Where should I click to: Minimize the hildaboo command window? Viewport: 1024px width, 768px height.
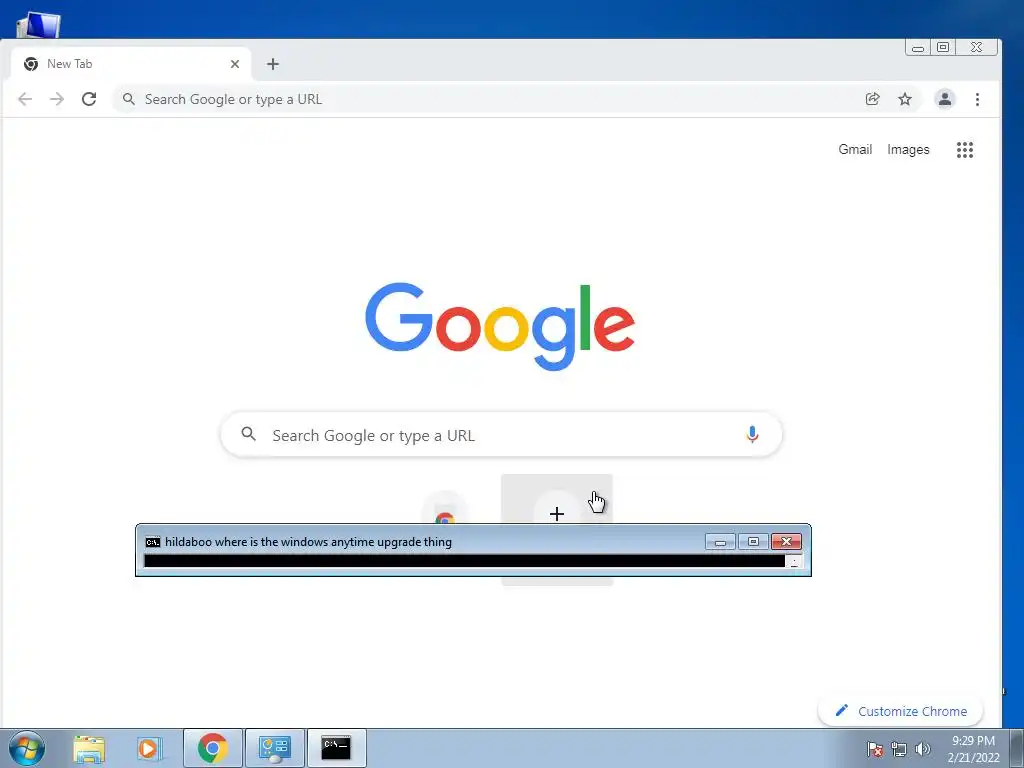click(x=720, y=542)
